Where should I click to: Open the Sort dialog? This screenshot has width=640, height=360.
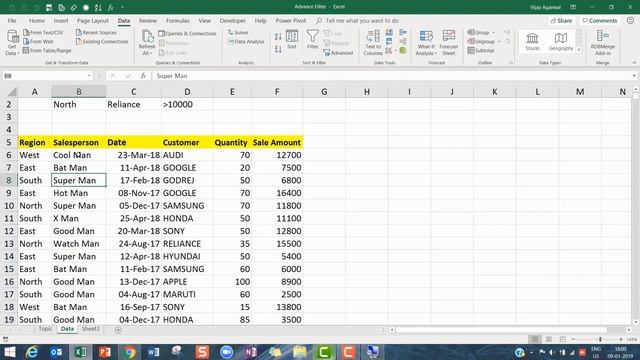292,40
